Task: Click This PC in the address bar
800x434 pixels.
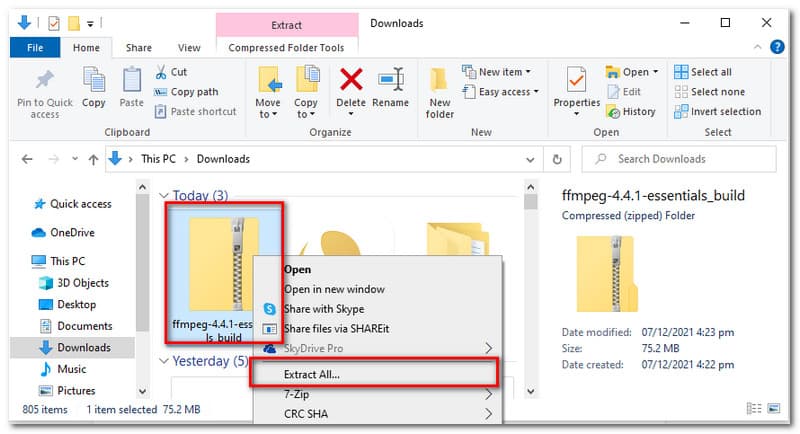Action: pos(158,159)
